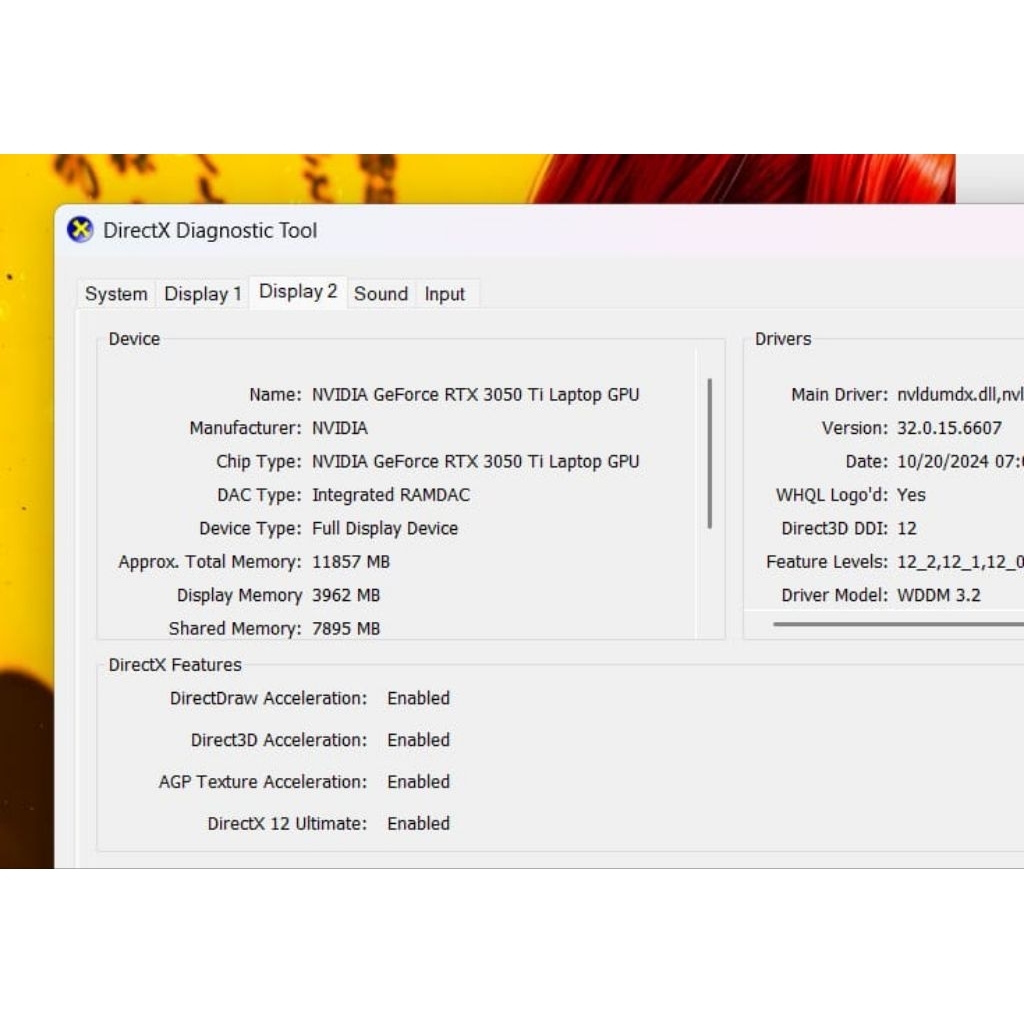Click the "Direct3D DDI:" label

[x=835, y=528]
